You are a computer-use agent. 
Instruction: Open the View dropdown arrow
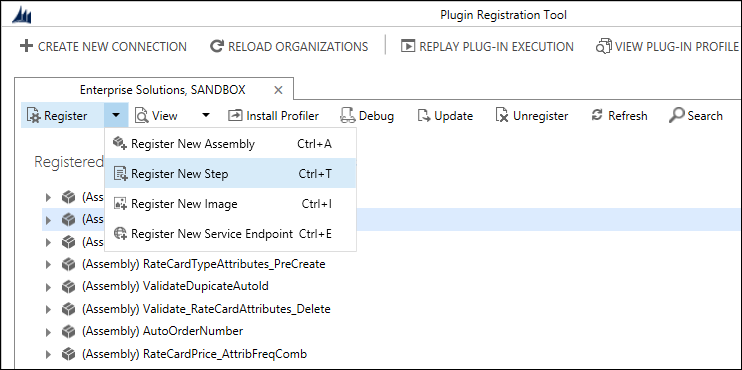click(205, 115)
